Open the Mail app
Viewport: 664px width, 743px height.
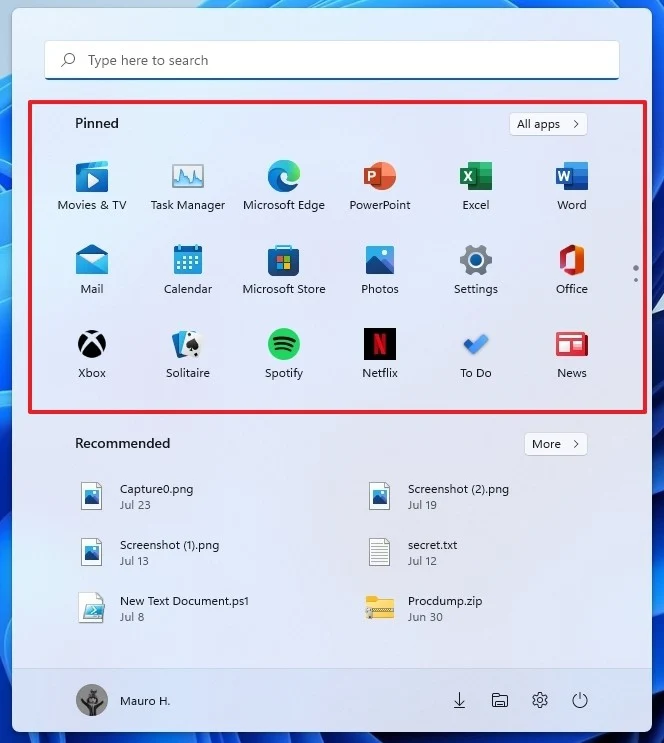(92, 270)
